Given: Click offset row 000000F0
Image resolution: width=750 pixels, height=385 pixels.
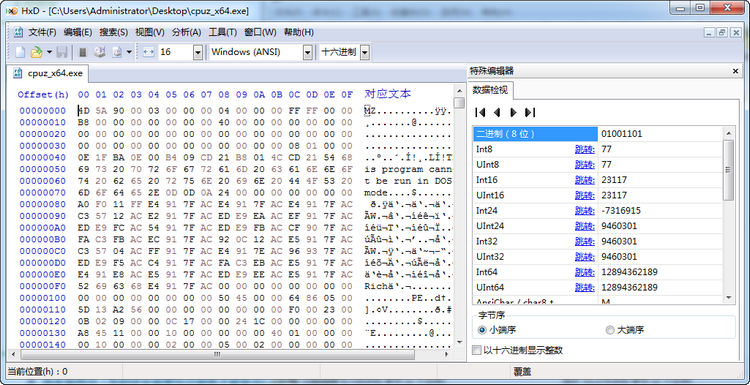Looking at the screenshot, I should (43, 286).
